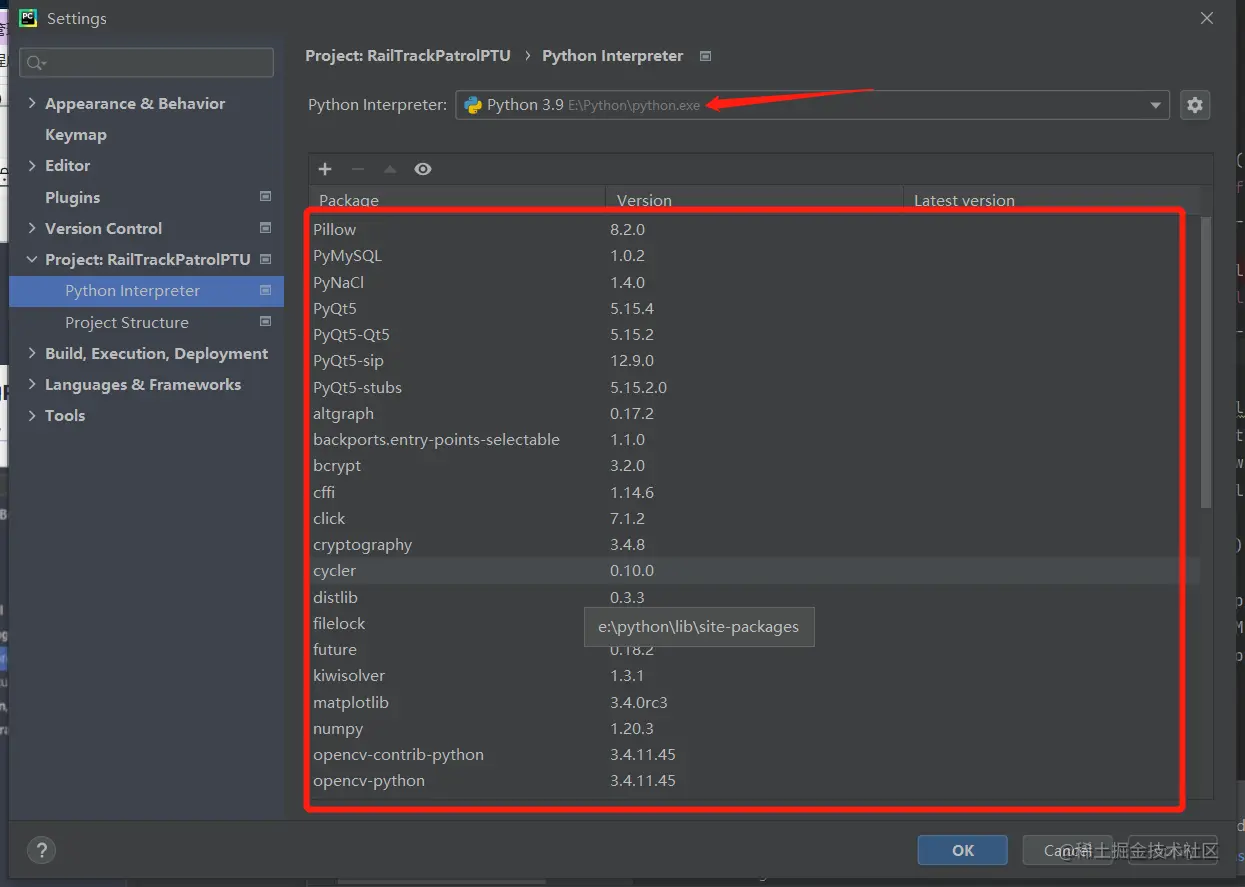1245x887 pixels.
Task: Expand the Tools section
Action: click(32, 415)
